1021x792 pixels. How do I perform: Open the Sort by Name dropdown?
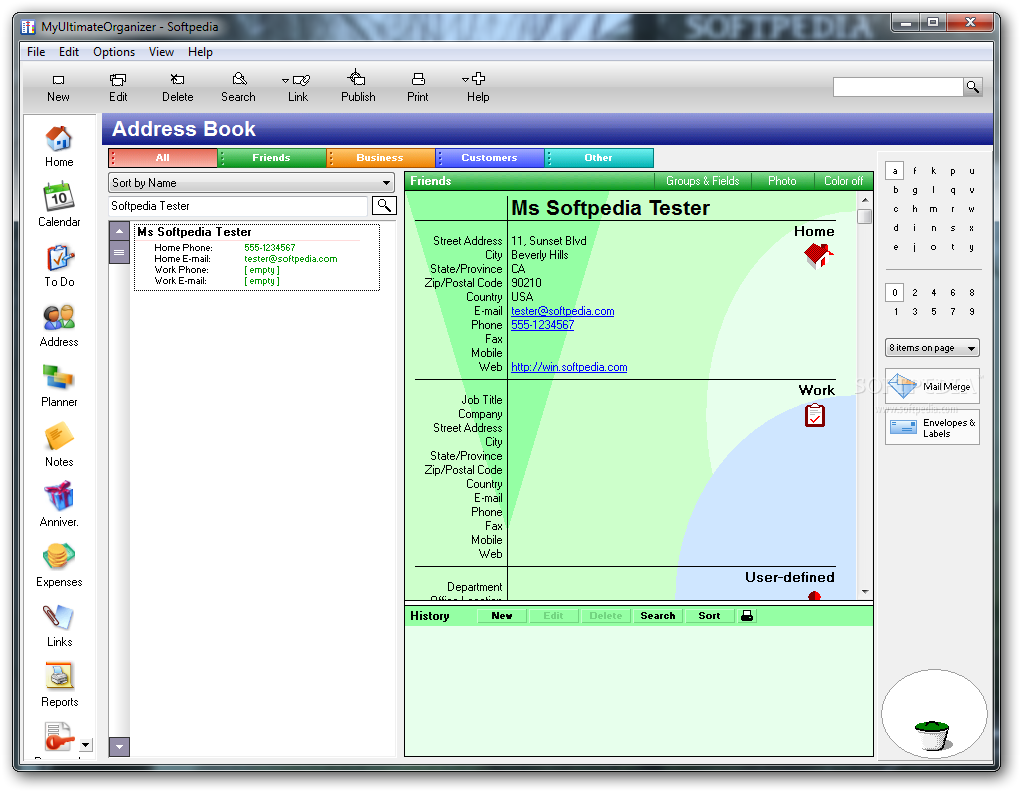click(x=251, y=182)
